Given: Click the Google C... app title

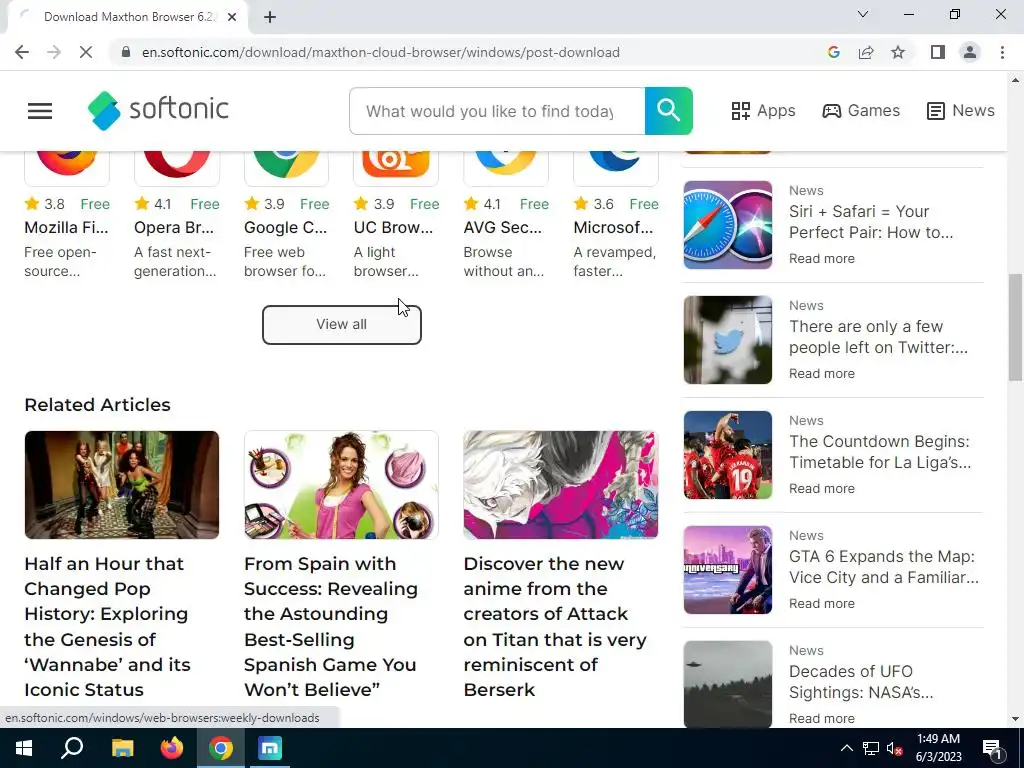Looking at the screenshot, I should [285, 227].
